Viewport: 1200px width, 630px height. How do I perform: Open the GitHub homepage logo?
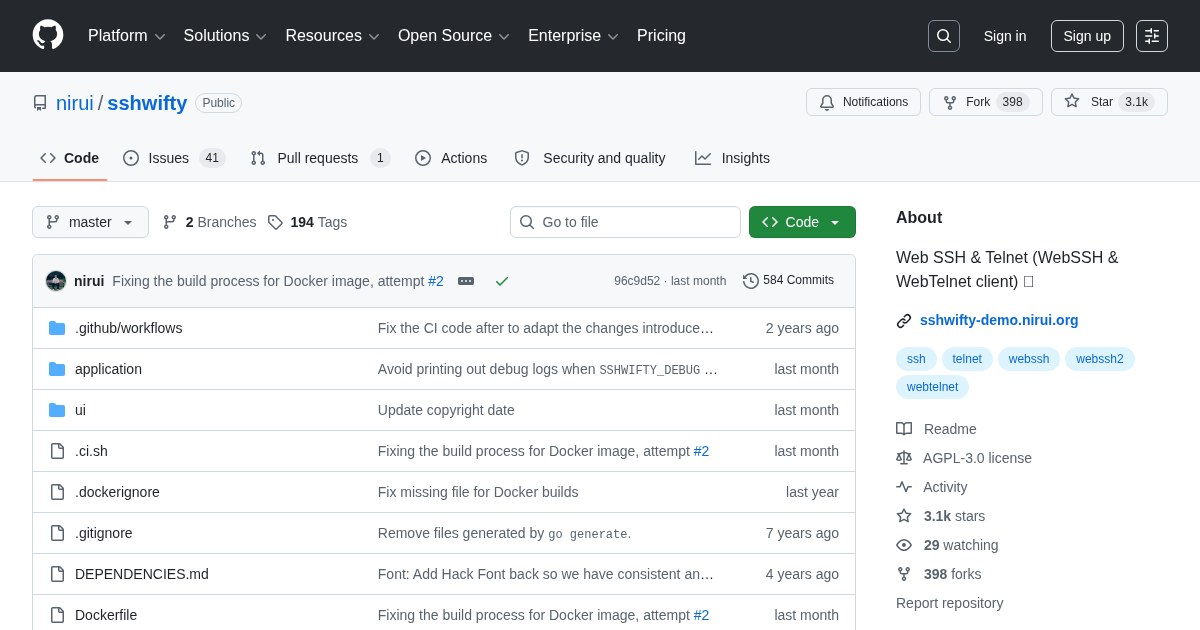pyautogui.click(x=48, y=36)
